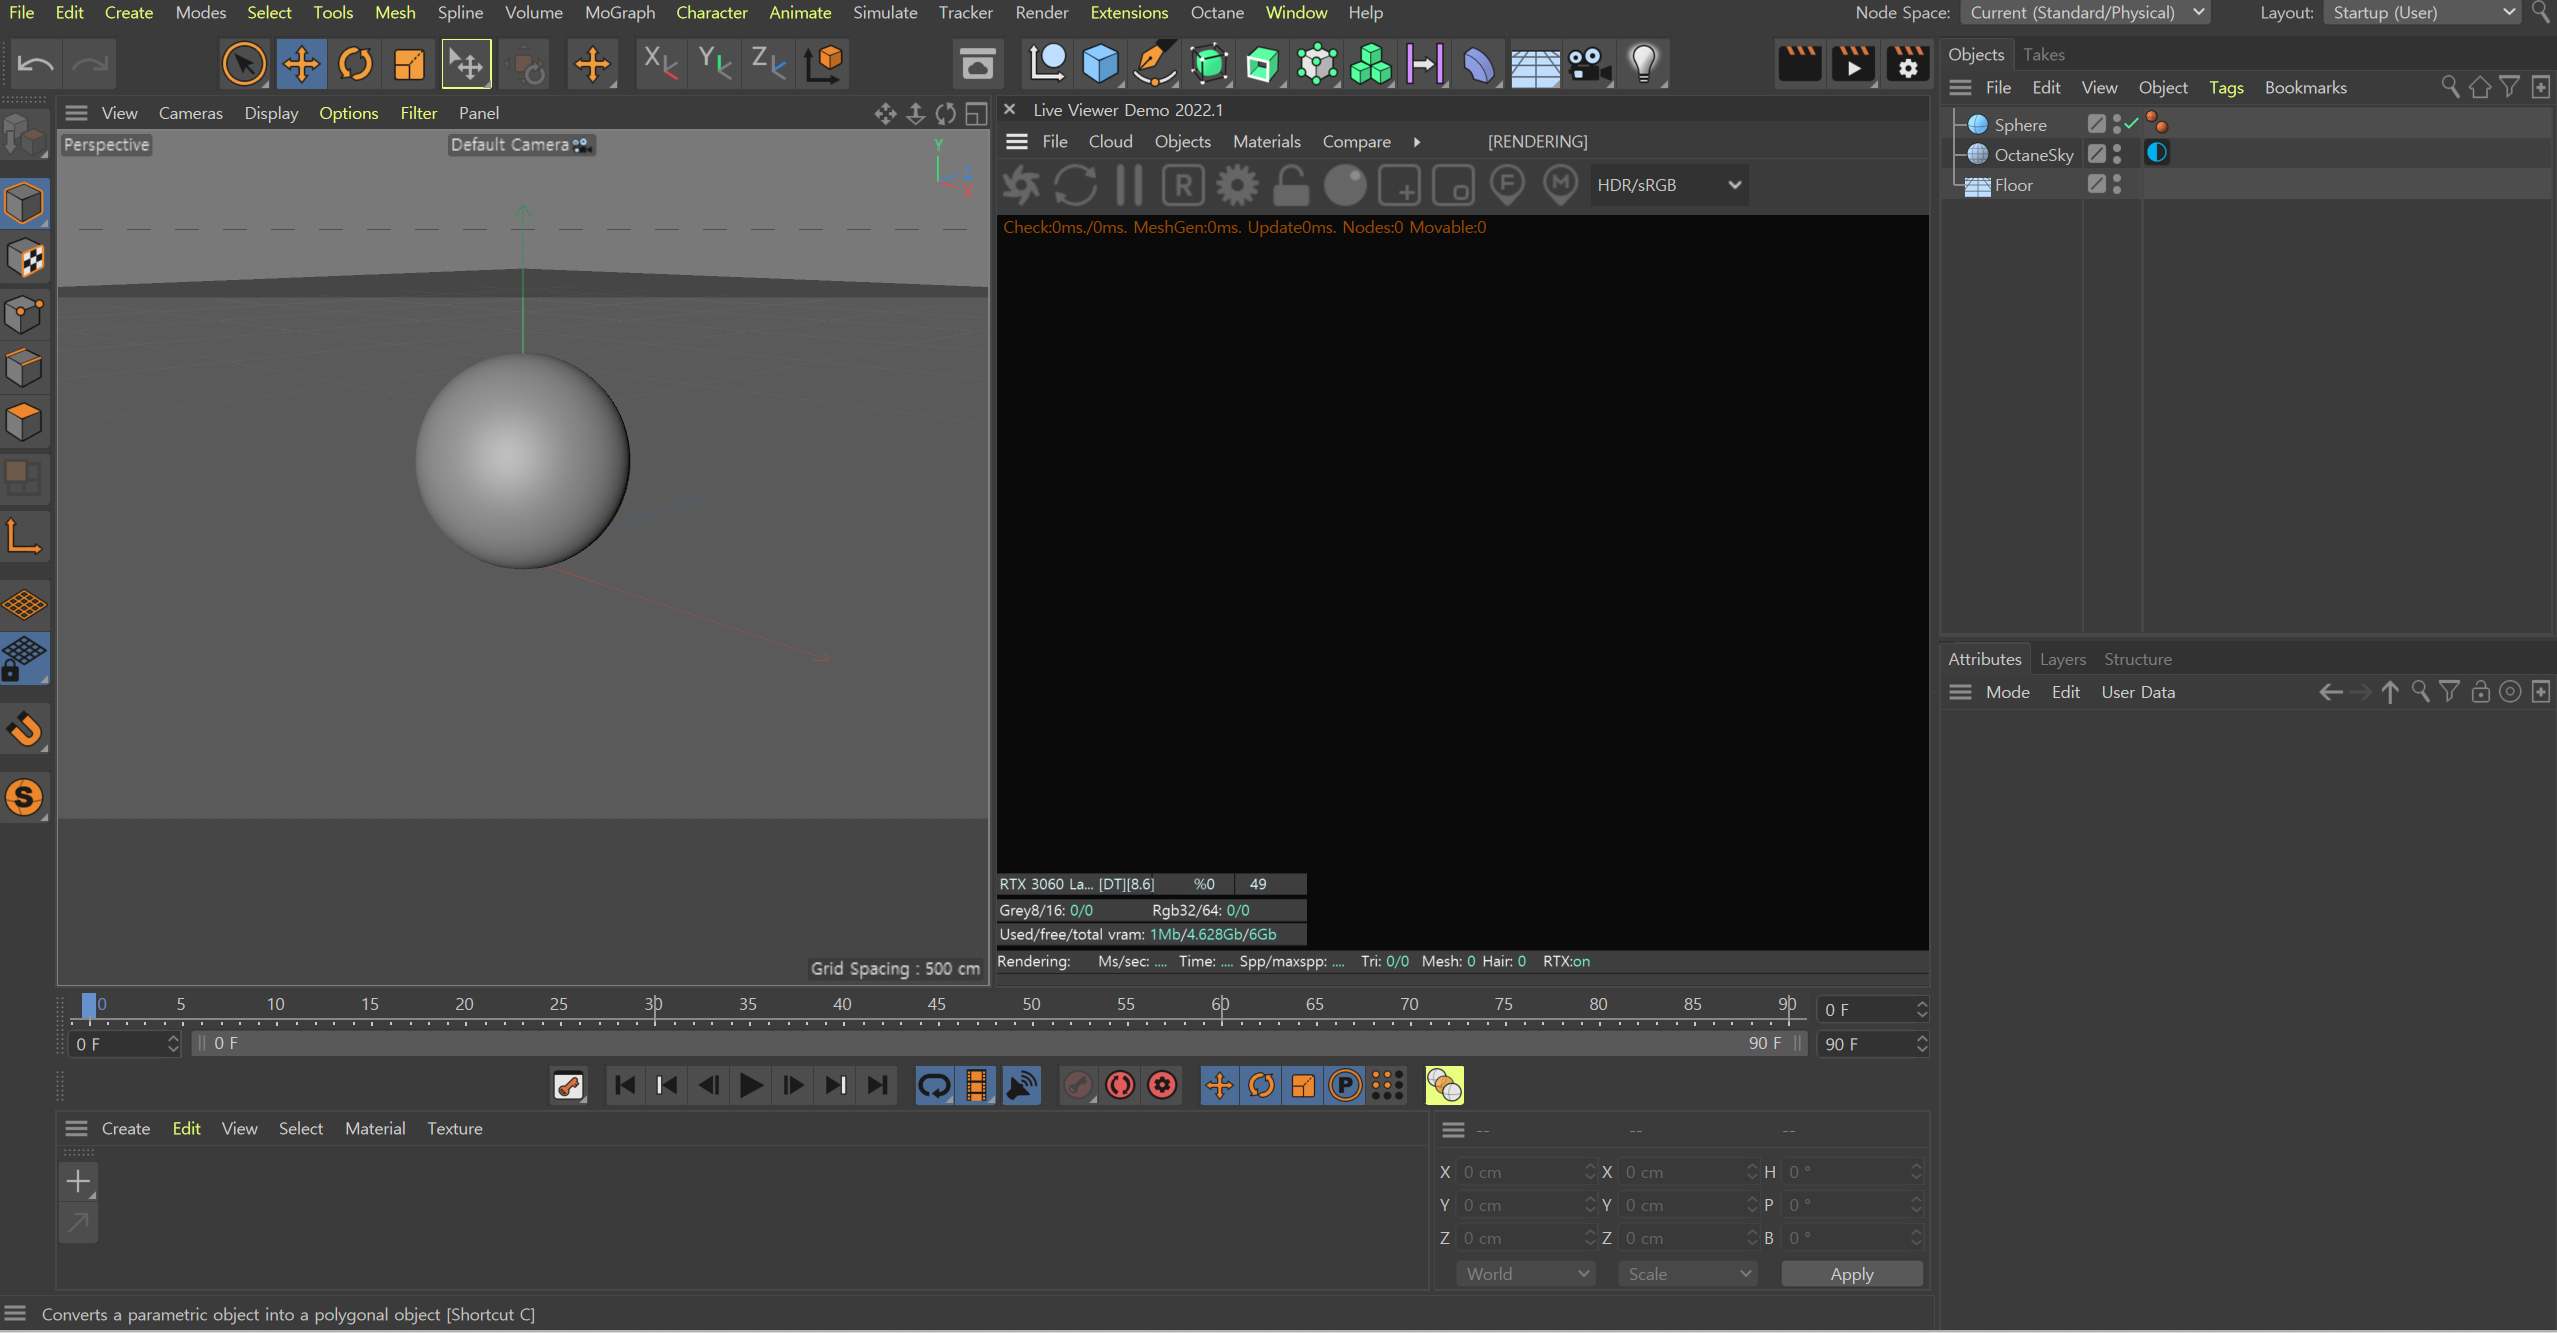This screenshot has width=2557, height=1333.
Task: Click the Rotate tool icon
Action: pyautogui.click(x=355, y=63)
